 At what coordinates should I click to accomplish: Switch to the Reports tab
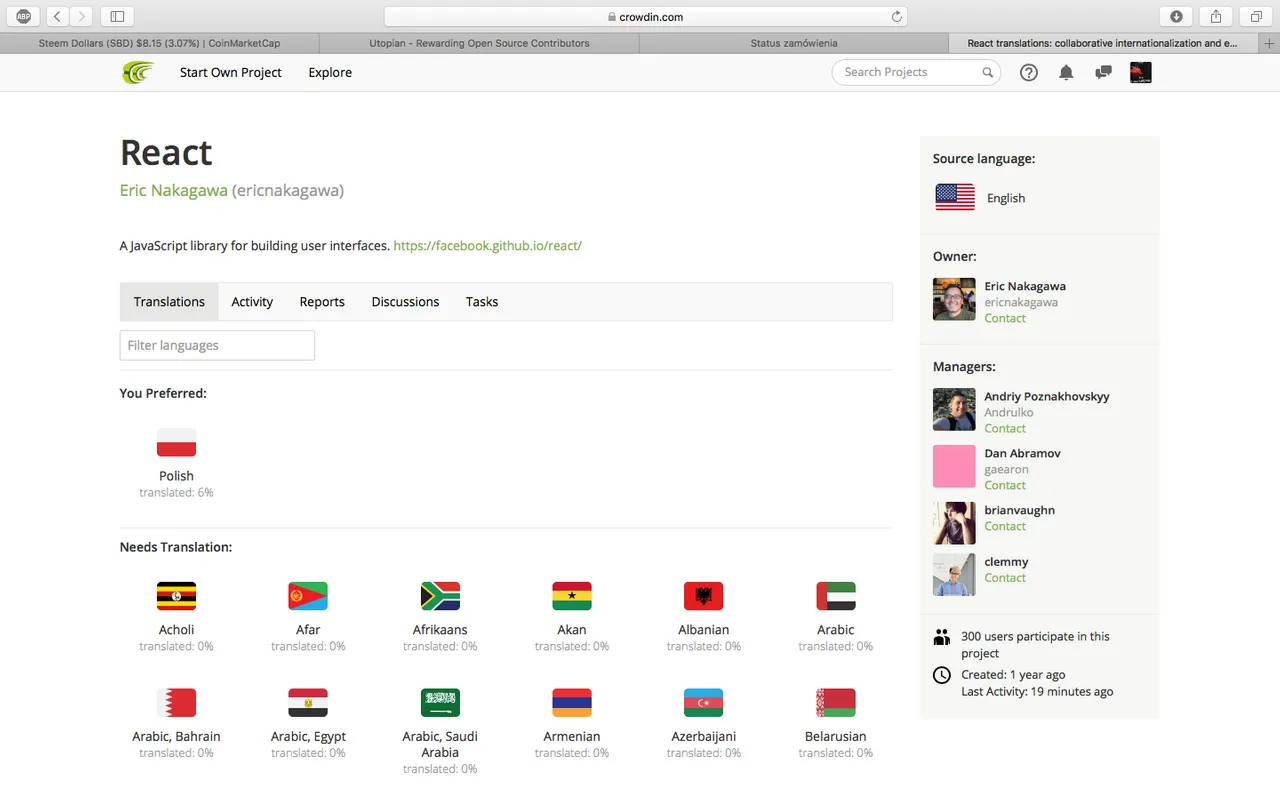pos(322,301)
